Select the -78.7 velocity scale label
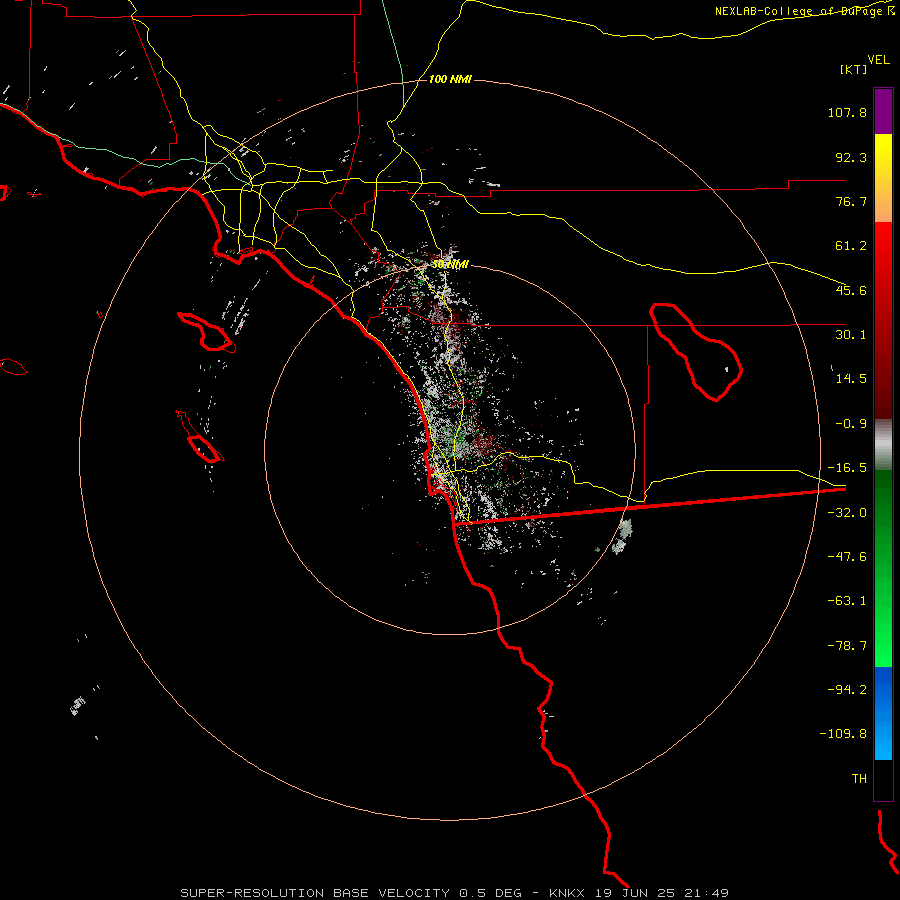900x900 pixels. pos(847,646)
